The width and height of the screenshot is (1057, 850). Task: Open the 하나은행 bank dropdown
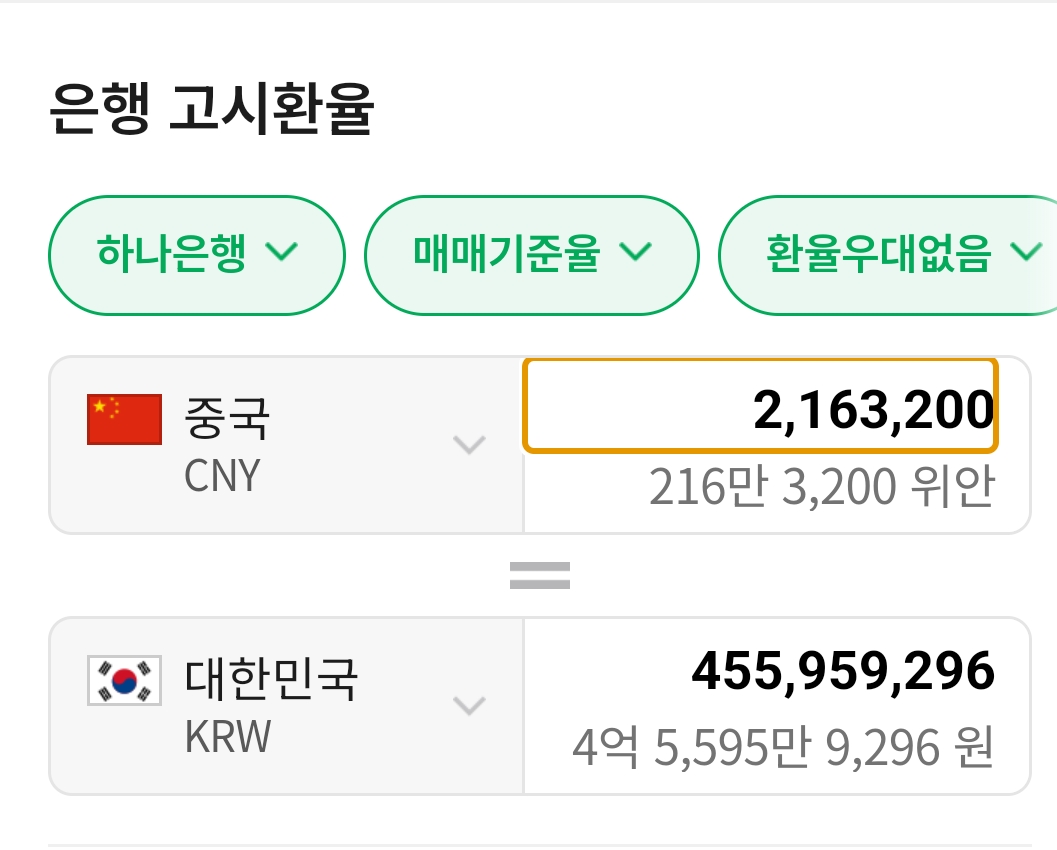pyautogui.click(x=197, y=254)
